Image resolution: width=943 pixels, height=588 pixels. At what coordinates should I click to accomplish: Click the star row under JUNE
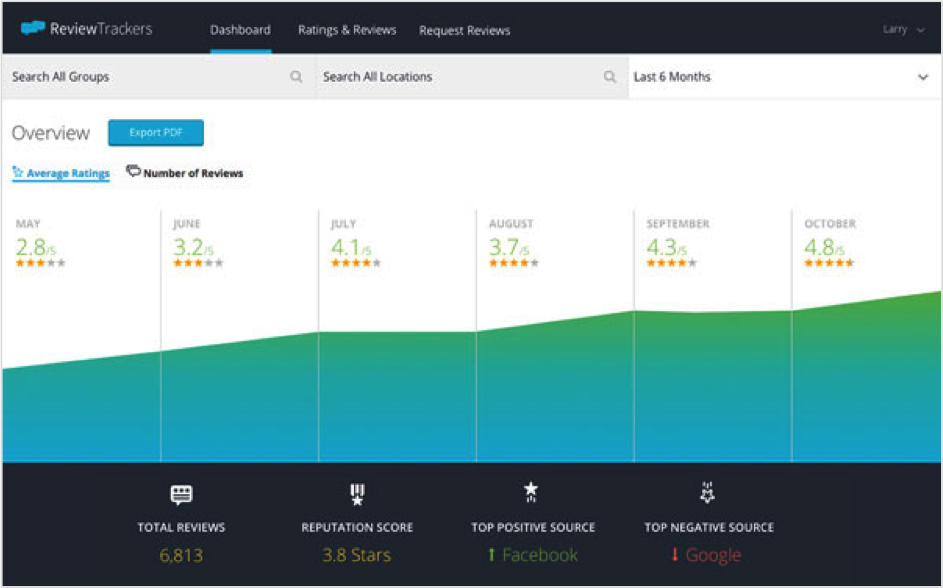198,263
